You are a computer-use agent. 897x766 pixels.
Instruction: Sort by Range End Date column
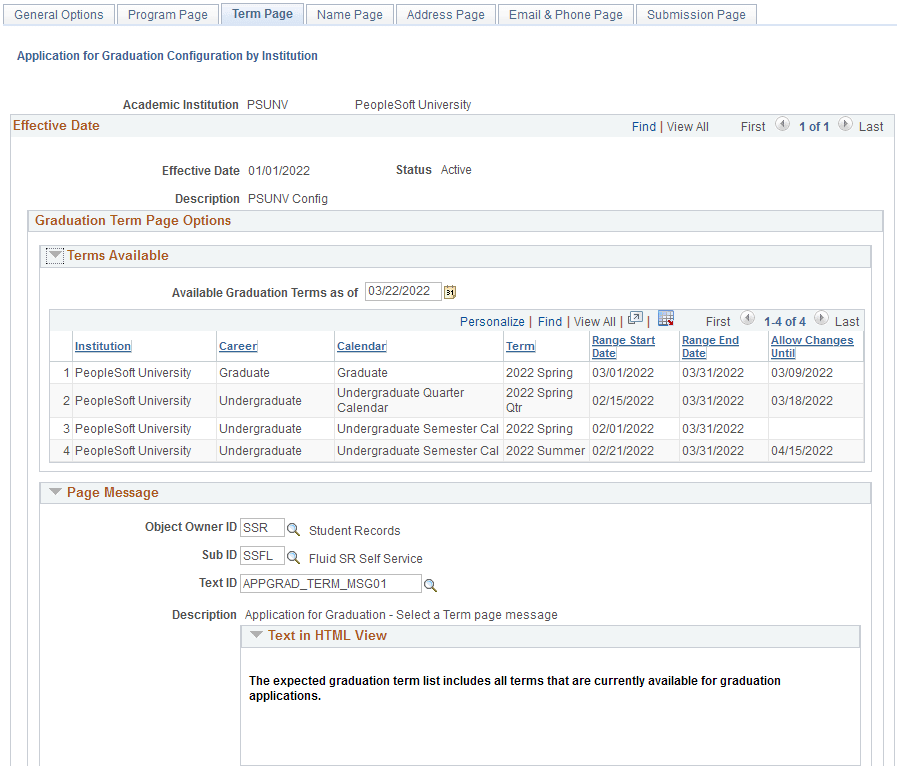coord(710,347)
